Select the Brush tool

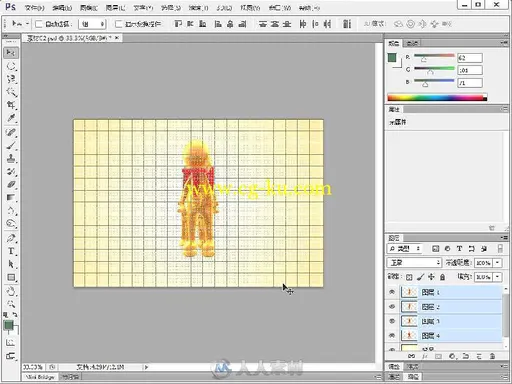coord(11,146)
